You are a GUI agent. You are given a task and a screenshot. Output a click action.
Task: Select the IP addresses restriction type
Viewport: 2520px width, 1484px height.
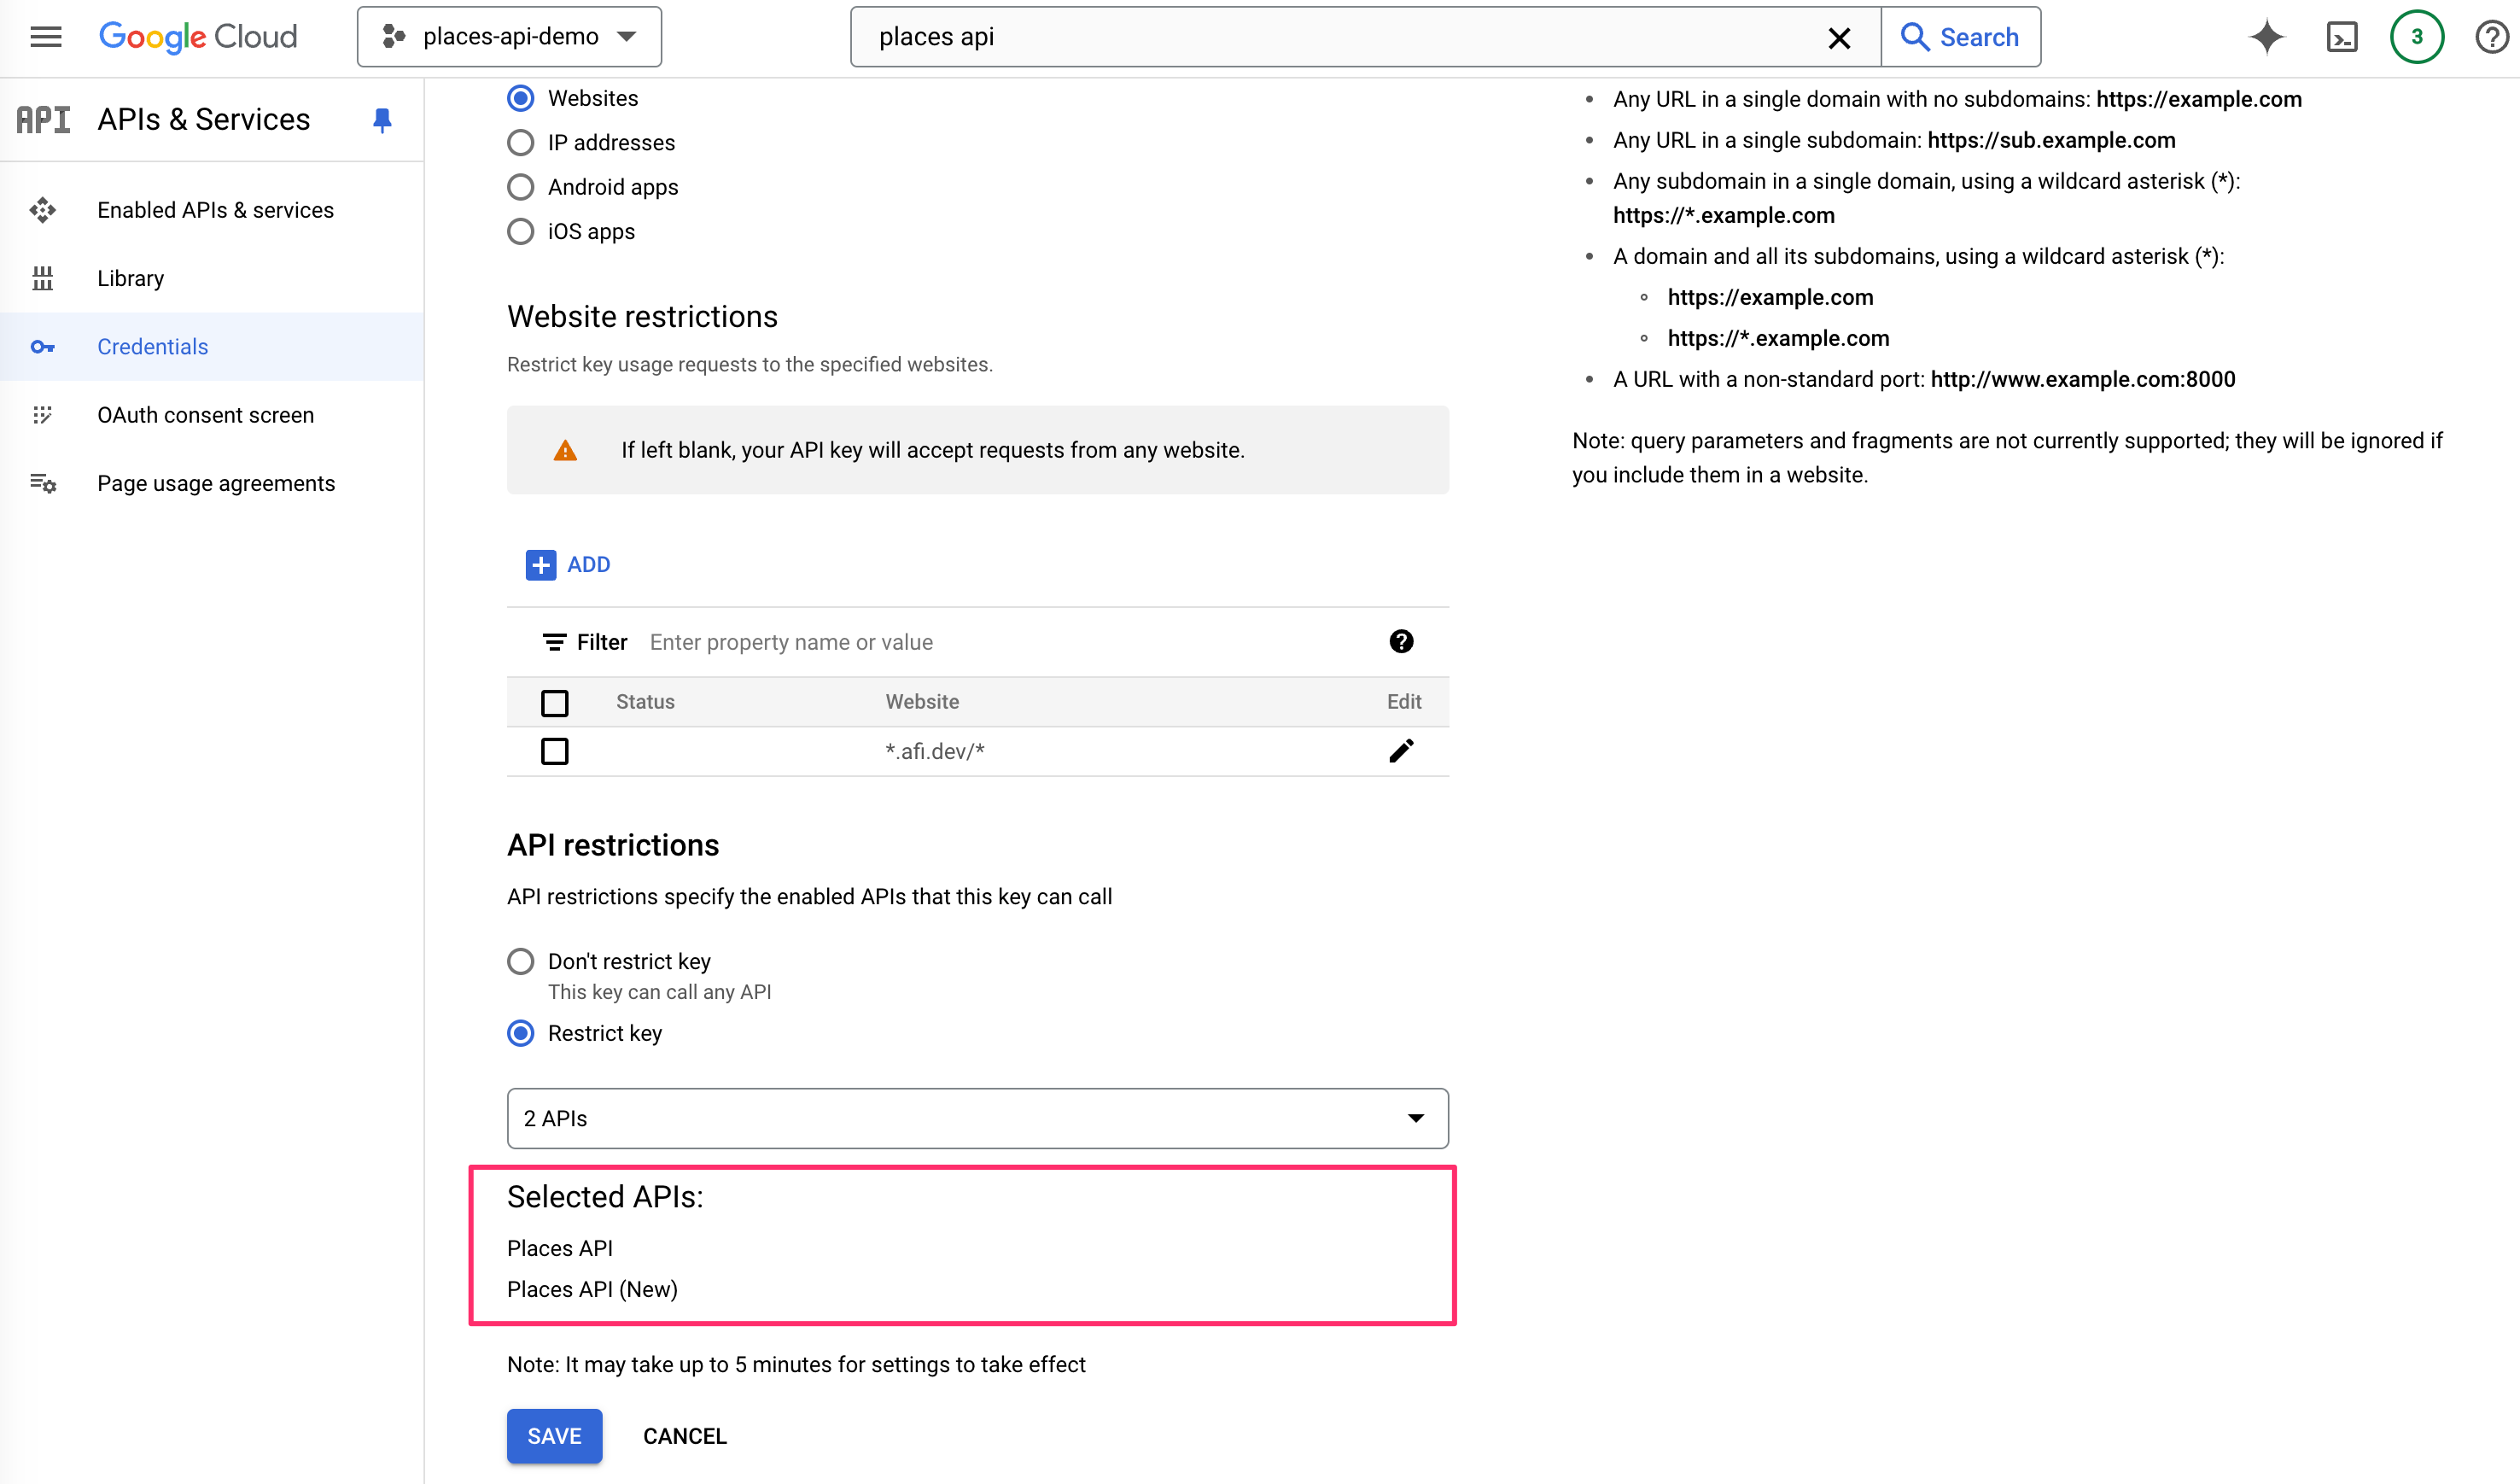[x=520, y=142]
